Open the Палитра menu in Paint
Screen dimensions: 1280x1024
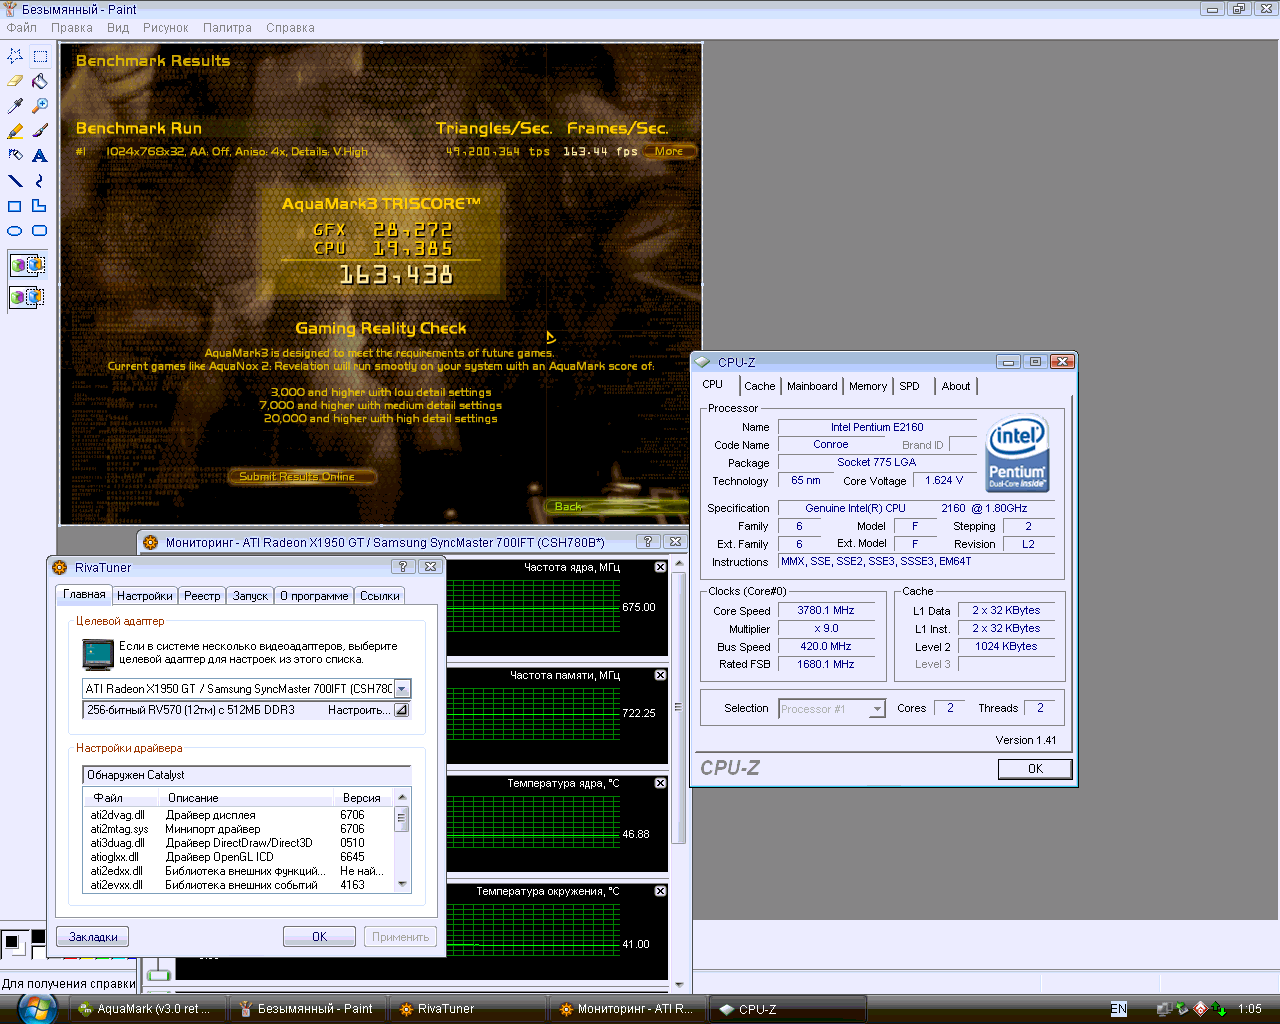click(228, 28)
